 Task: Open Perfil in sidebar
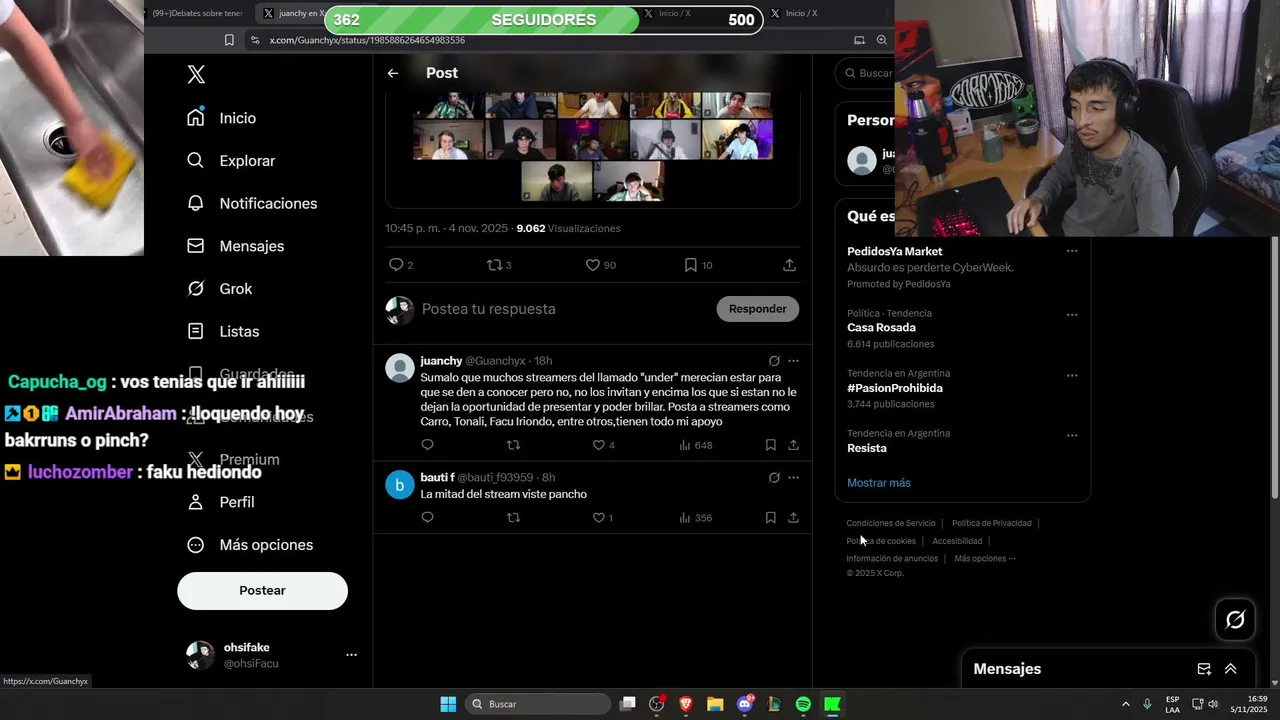(221, 502)
